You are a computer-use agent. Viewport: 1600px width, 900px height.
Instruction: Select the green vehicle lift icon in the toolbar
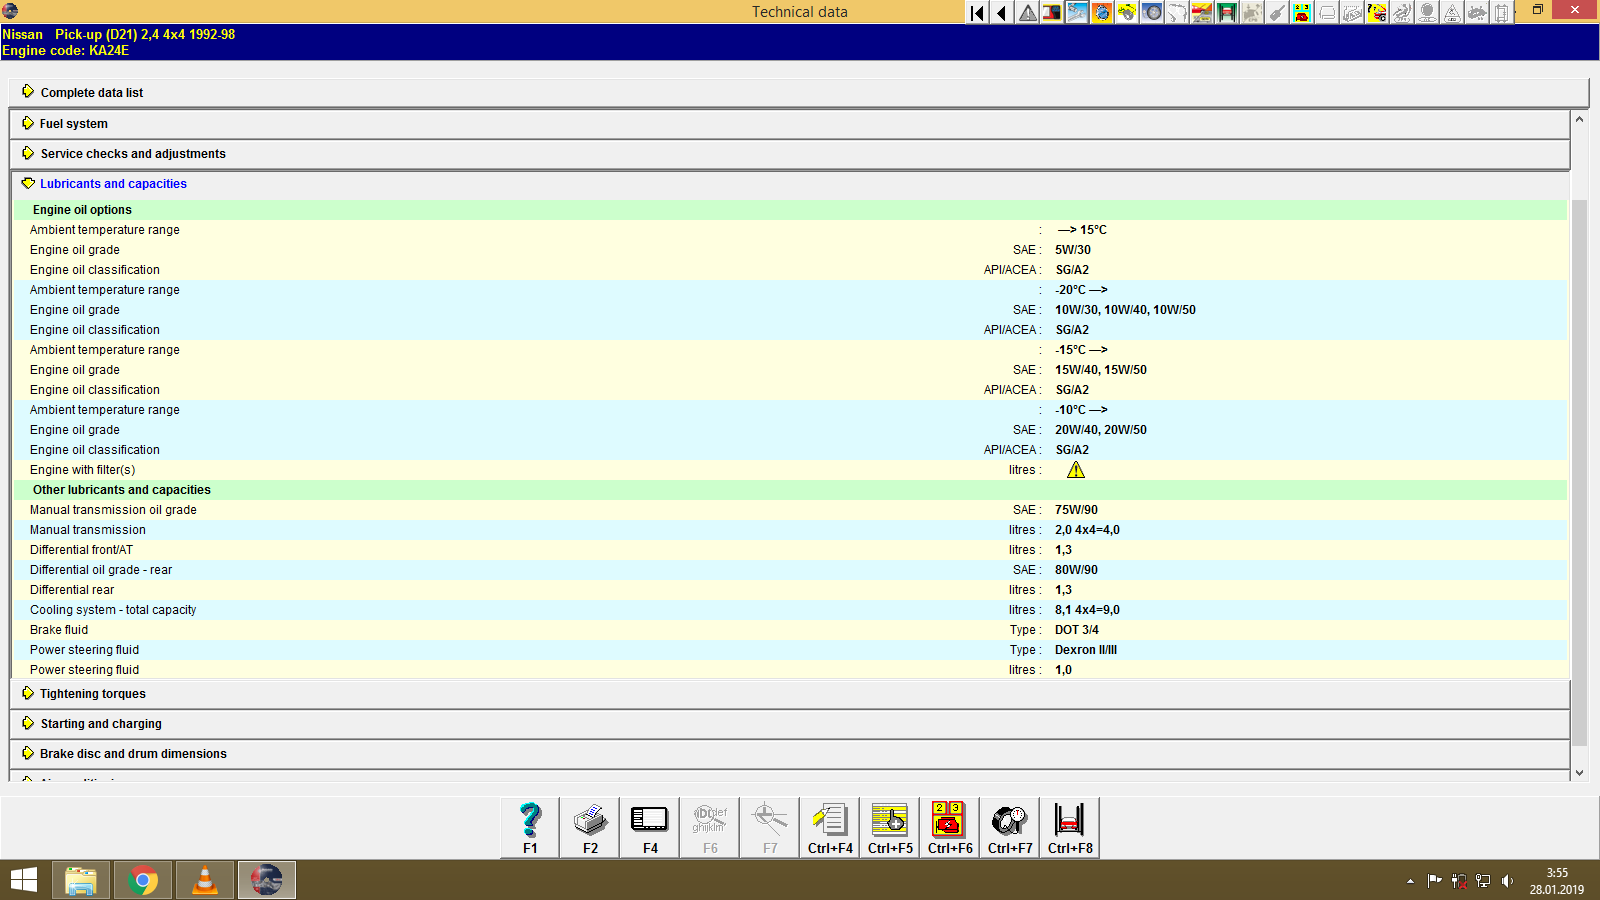tap(1227, 13)
